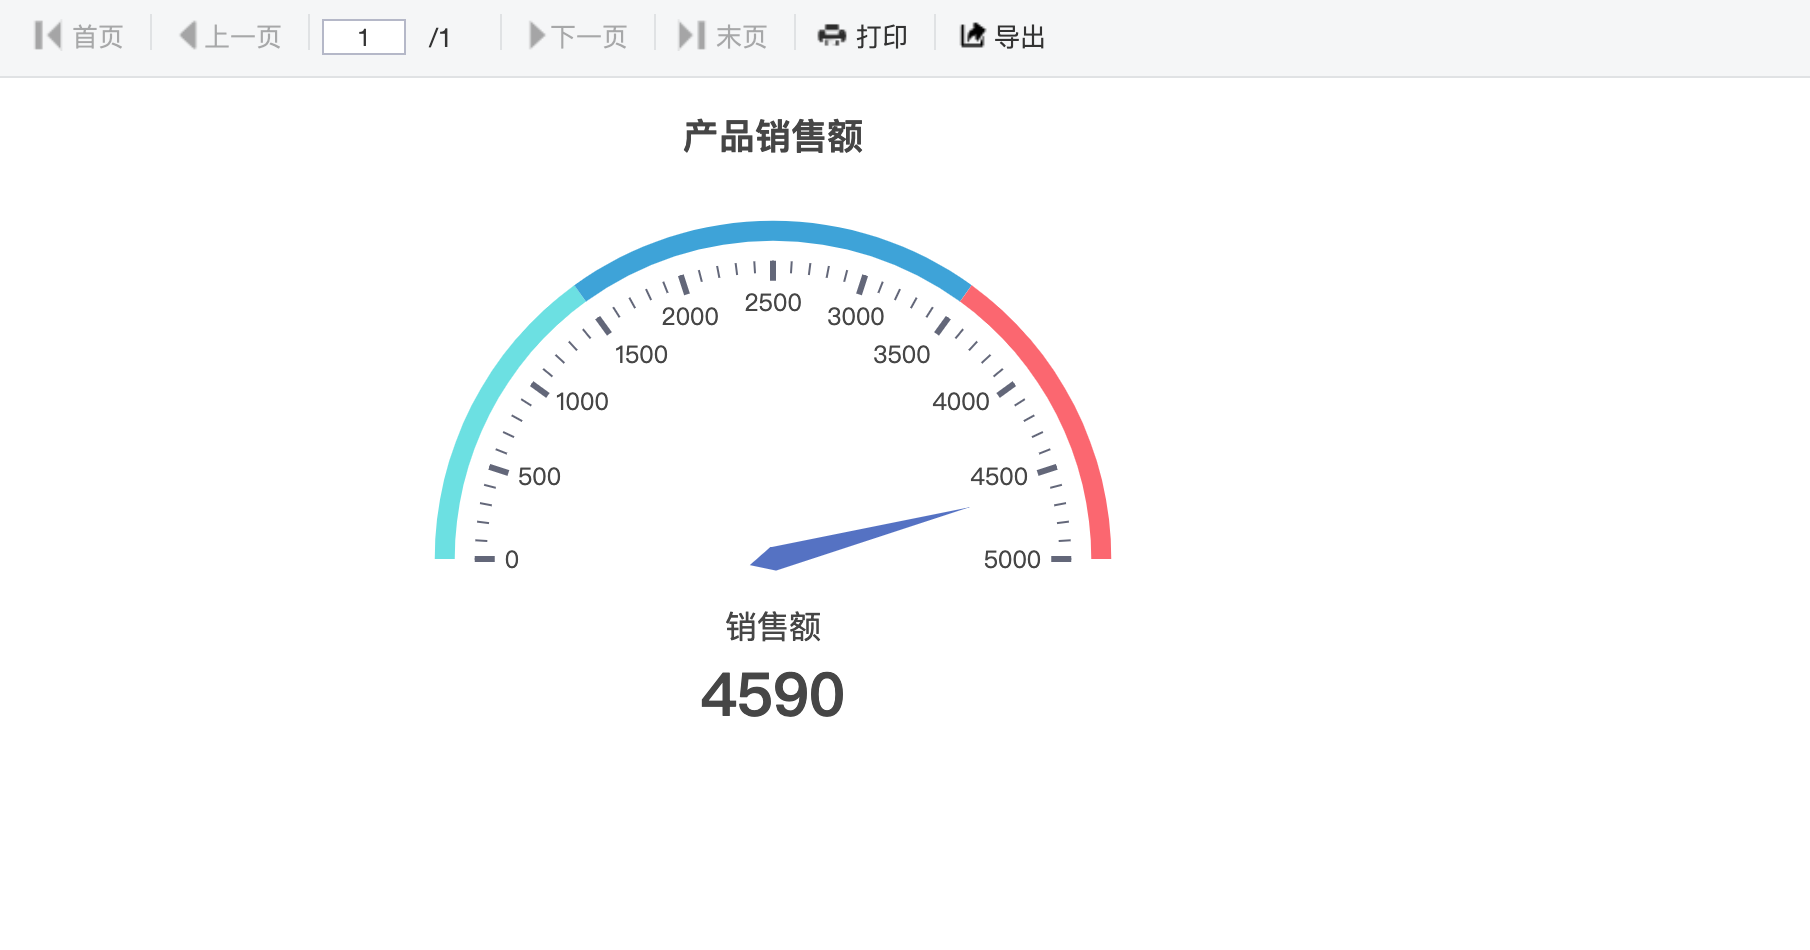Click the 末页 label

point(741,37)
